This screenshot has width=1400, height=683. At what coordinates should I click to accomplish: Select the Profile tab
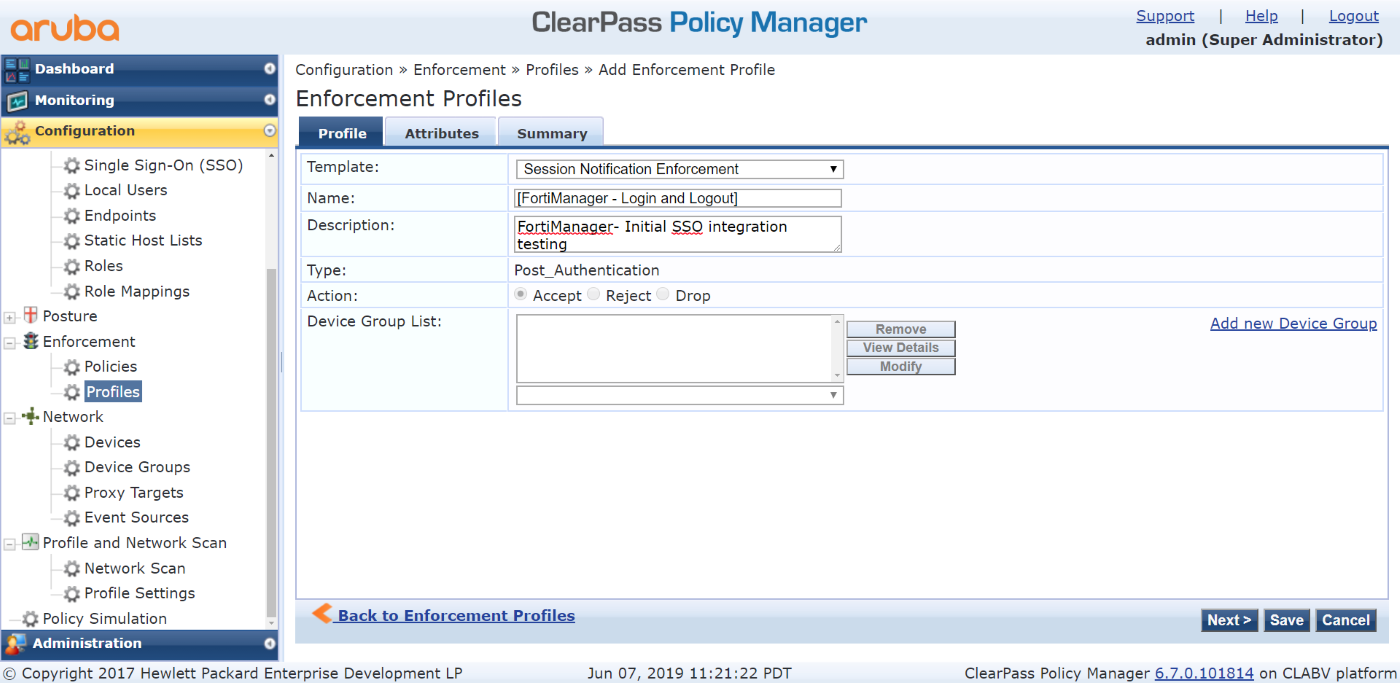[342, 133]
